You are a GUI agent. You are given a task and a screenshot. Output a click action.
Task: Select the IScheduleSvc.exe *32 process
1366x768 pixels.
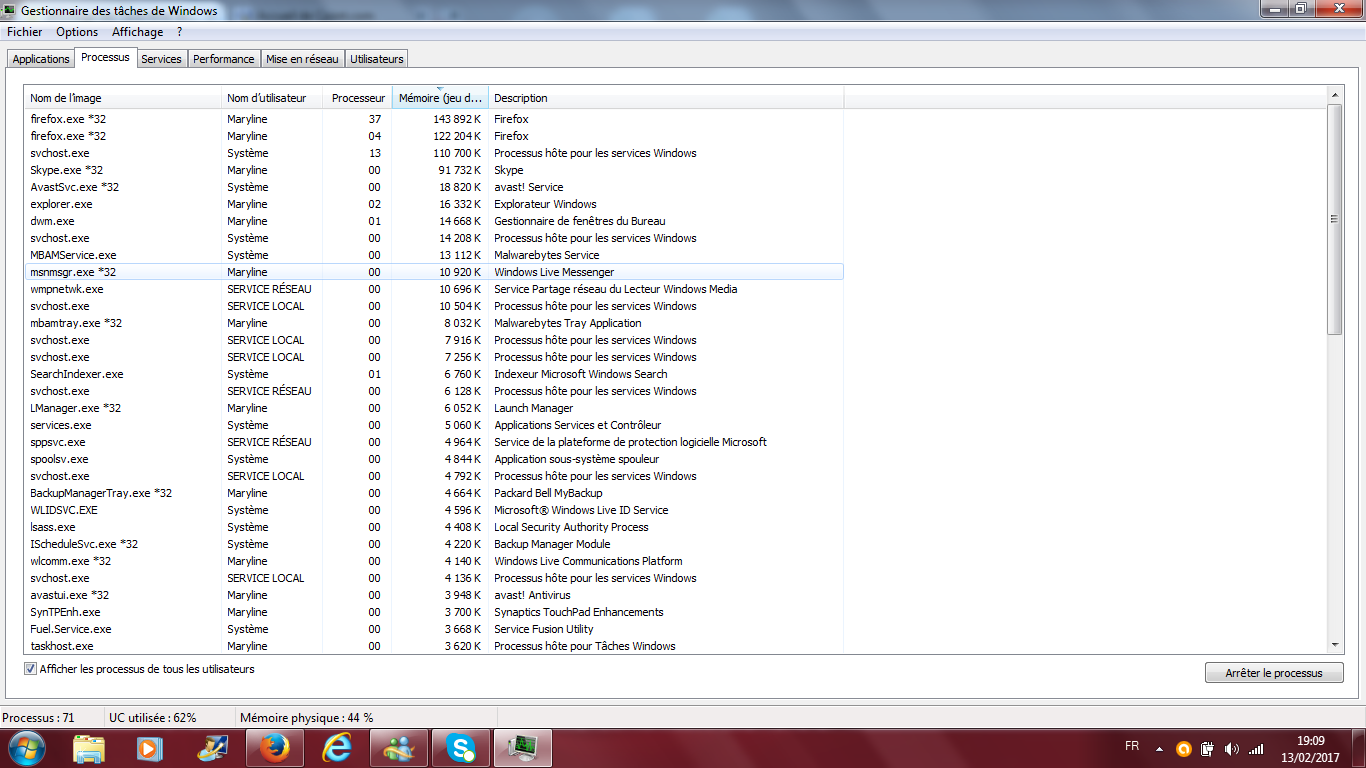[x=434, y=544]
